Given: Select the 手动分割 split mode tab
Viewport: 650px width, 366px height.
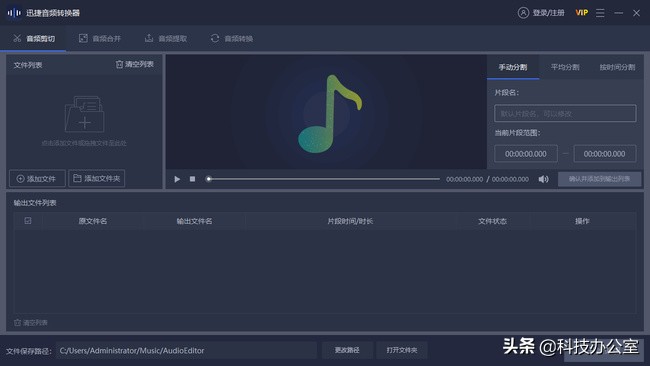Looking at the screenshot, I should (513, 67).
